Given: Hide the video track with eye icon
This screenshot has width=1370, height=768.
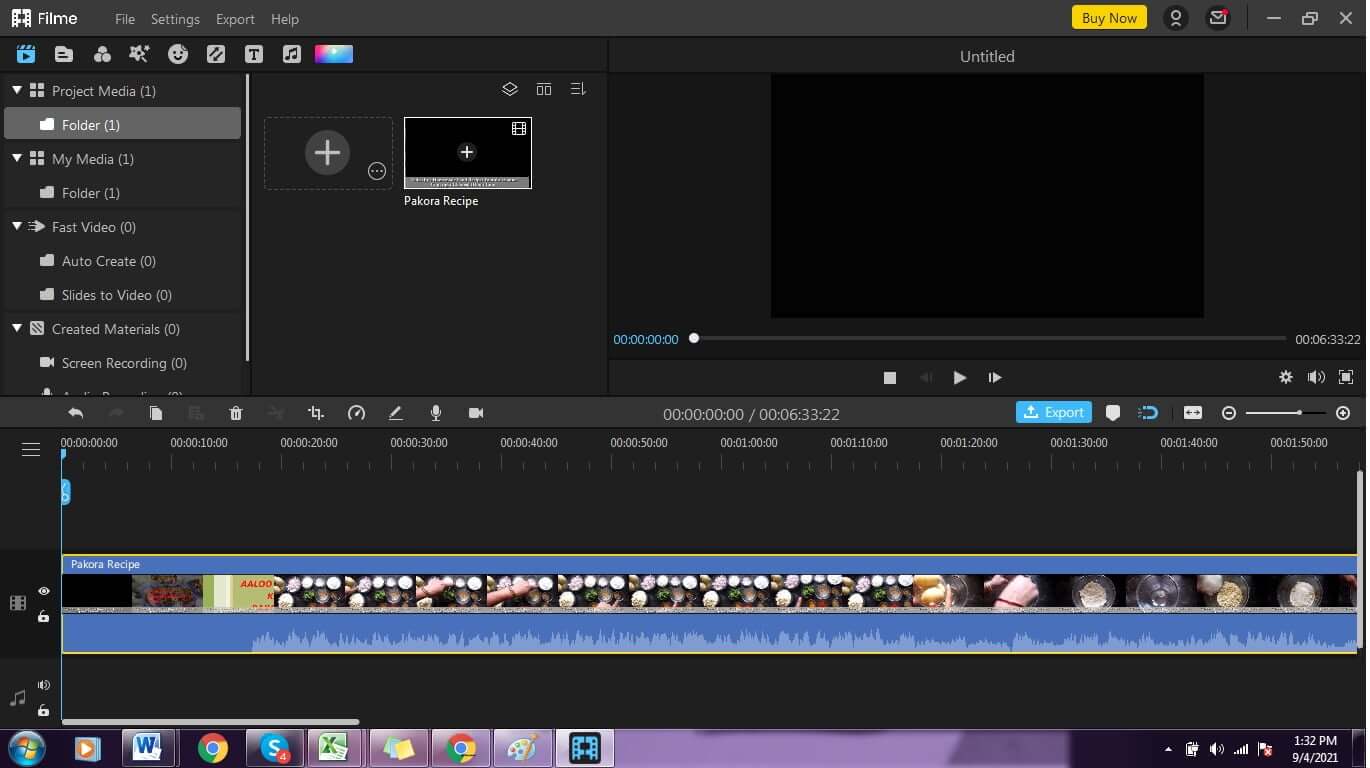Looking at the screenshot, I should (44, 591).
